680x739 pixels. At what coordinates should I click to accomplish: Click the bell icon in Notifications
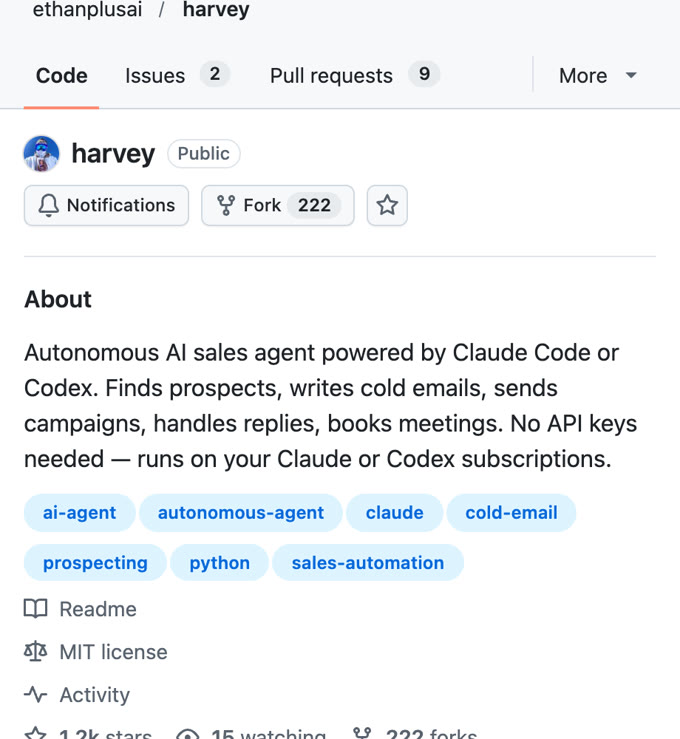(x=48, y=205)
